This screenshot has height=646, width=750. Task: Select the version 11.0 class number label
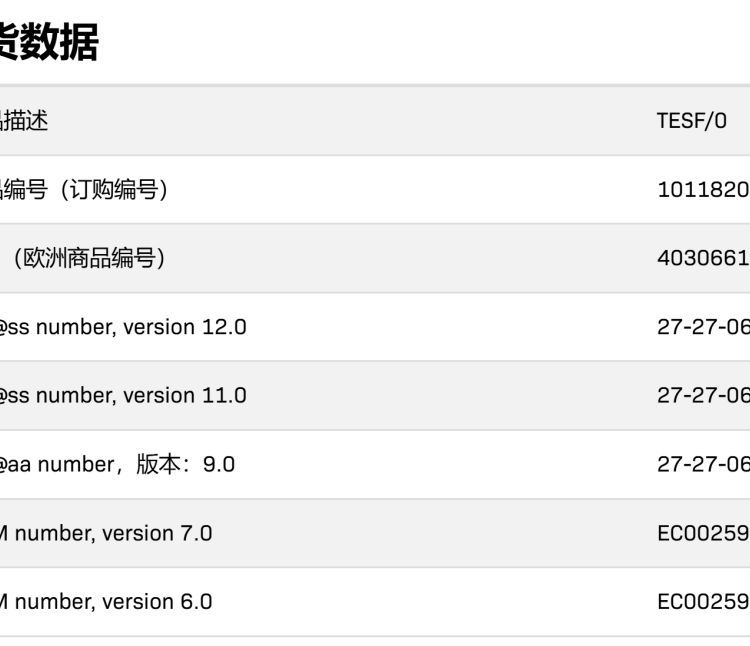coord(122,395)
